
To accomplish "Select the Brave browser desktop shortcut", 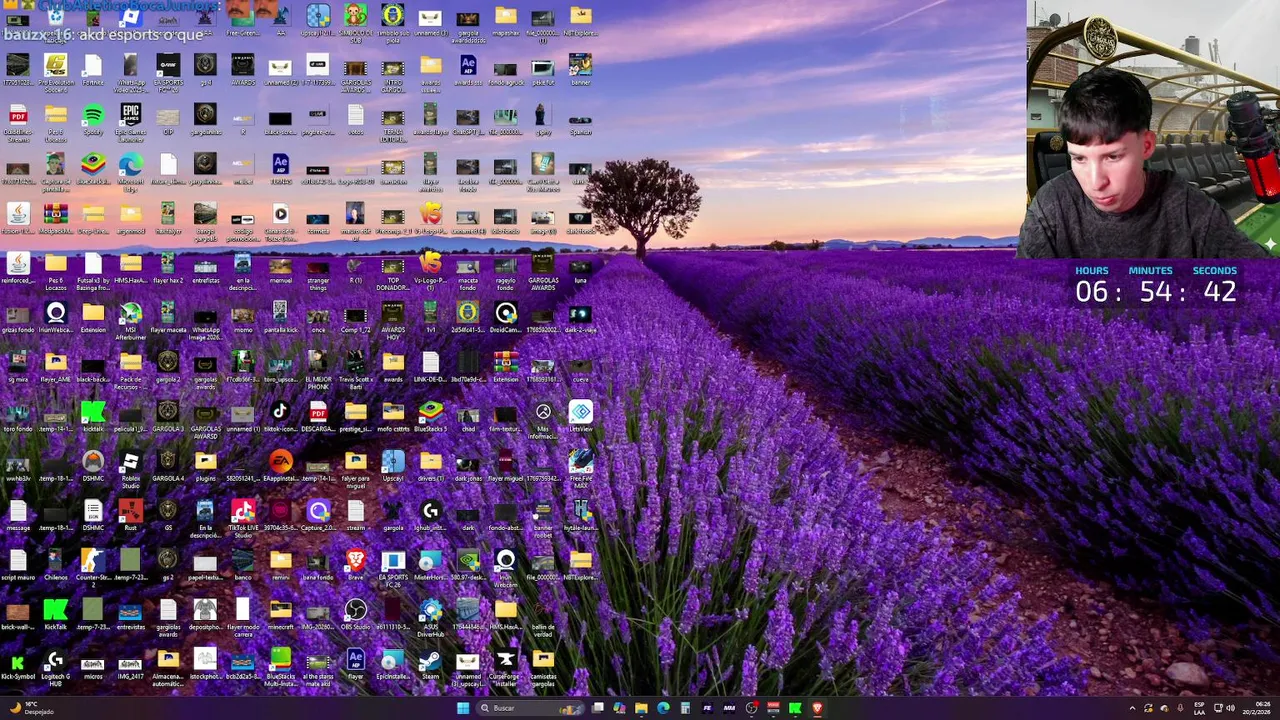I will [x=355, y=565].
